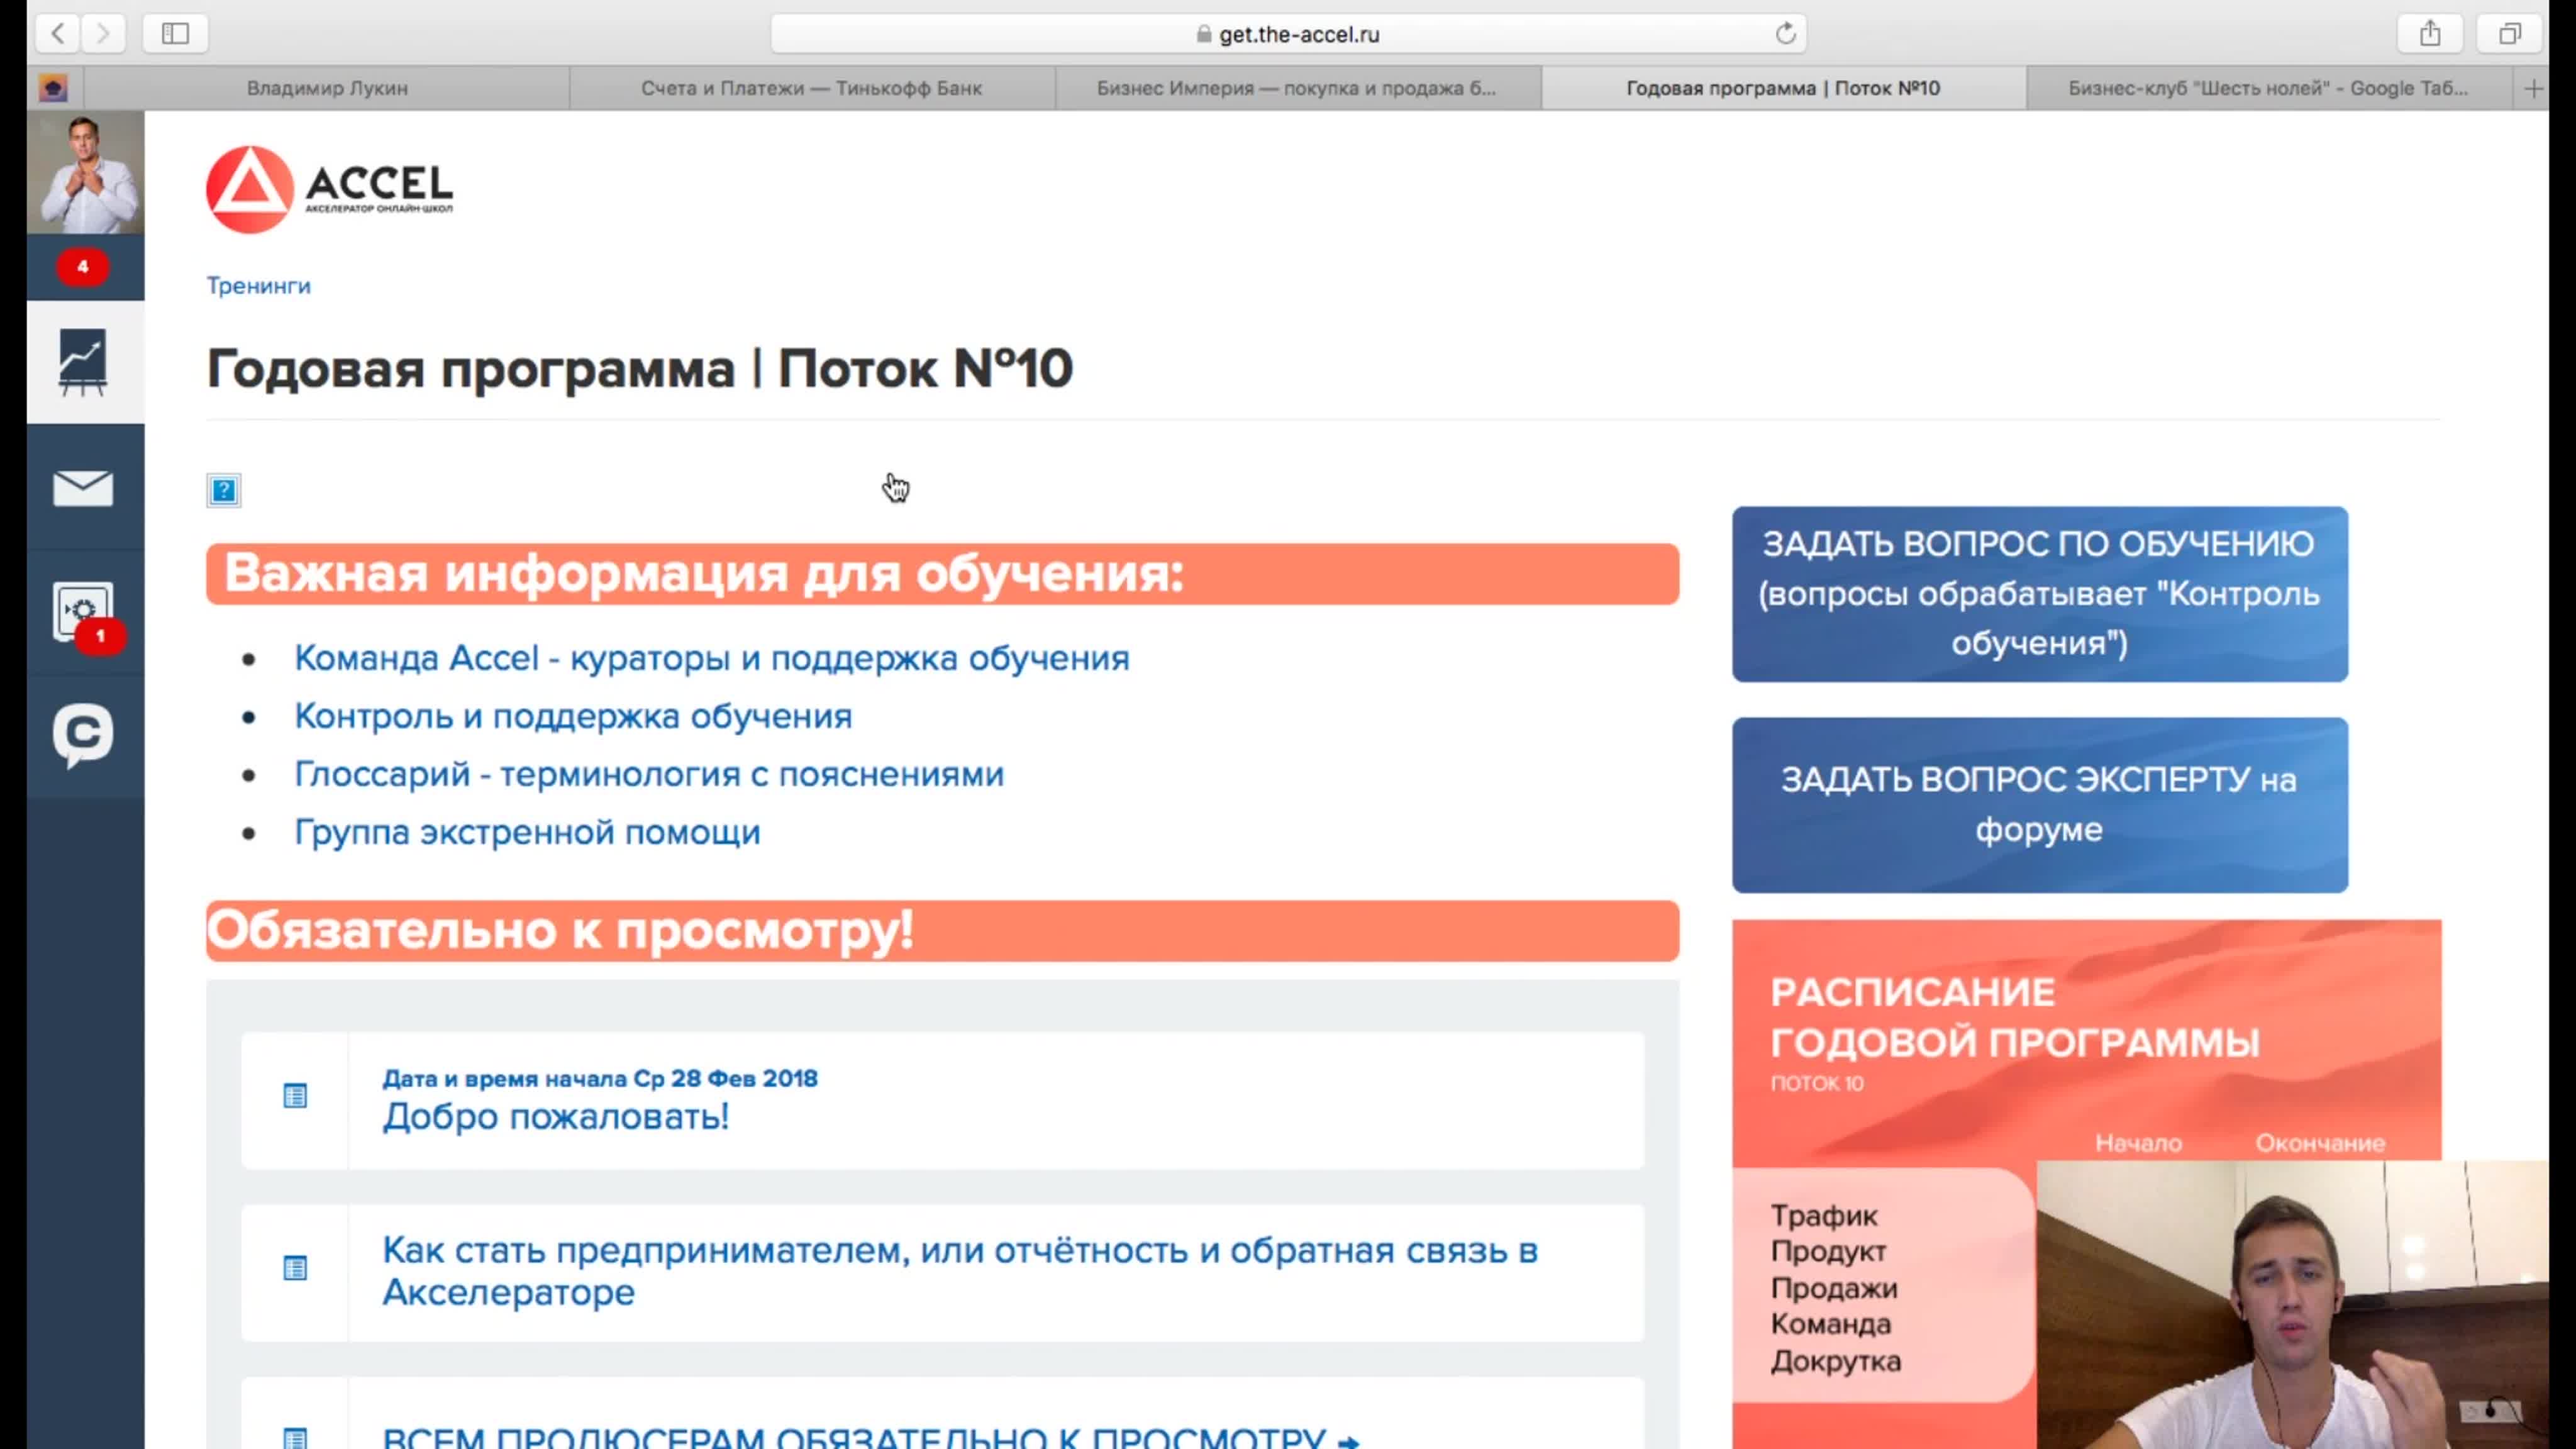Click the ПОТОК 10 label on banner
This screenshot has width=2576, height=1449.
click(1817, 1083)
